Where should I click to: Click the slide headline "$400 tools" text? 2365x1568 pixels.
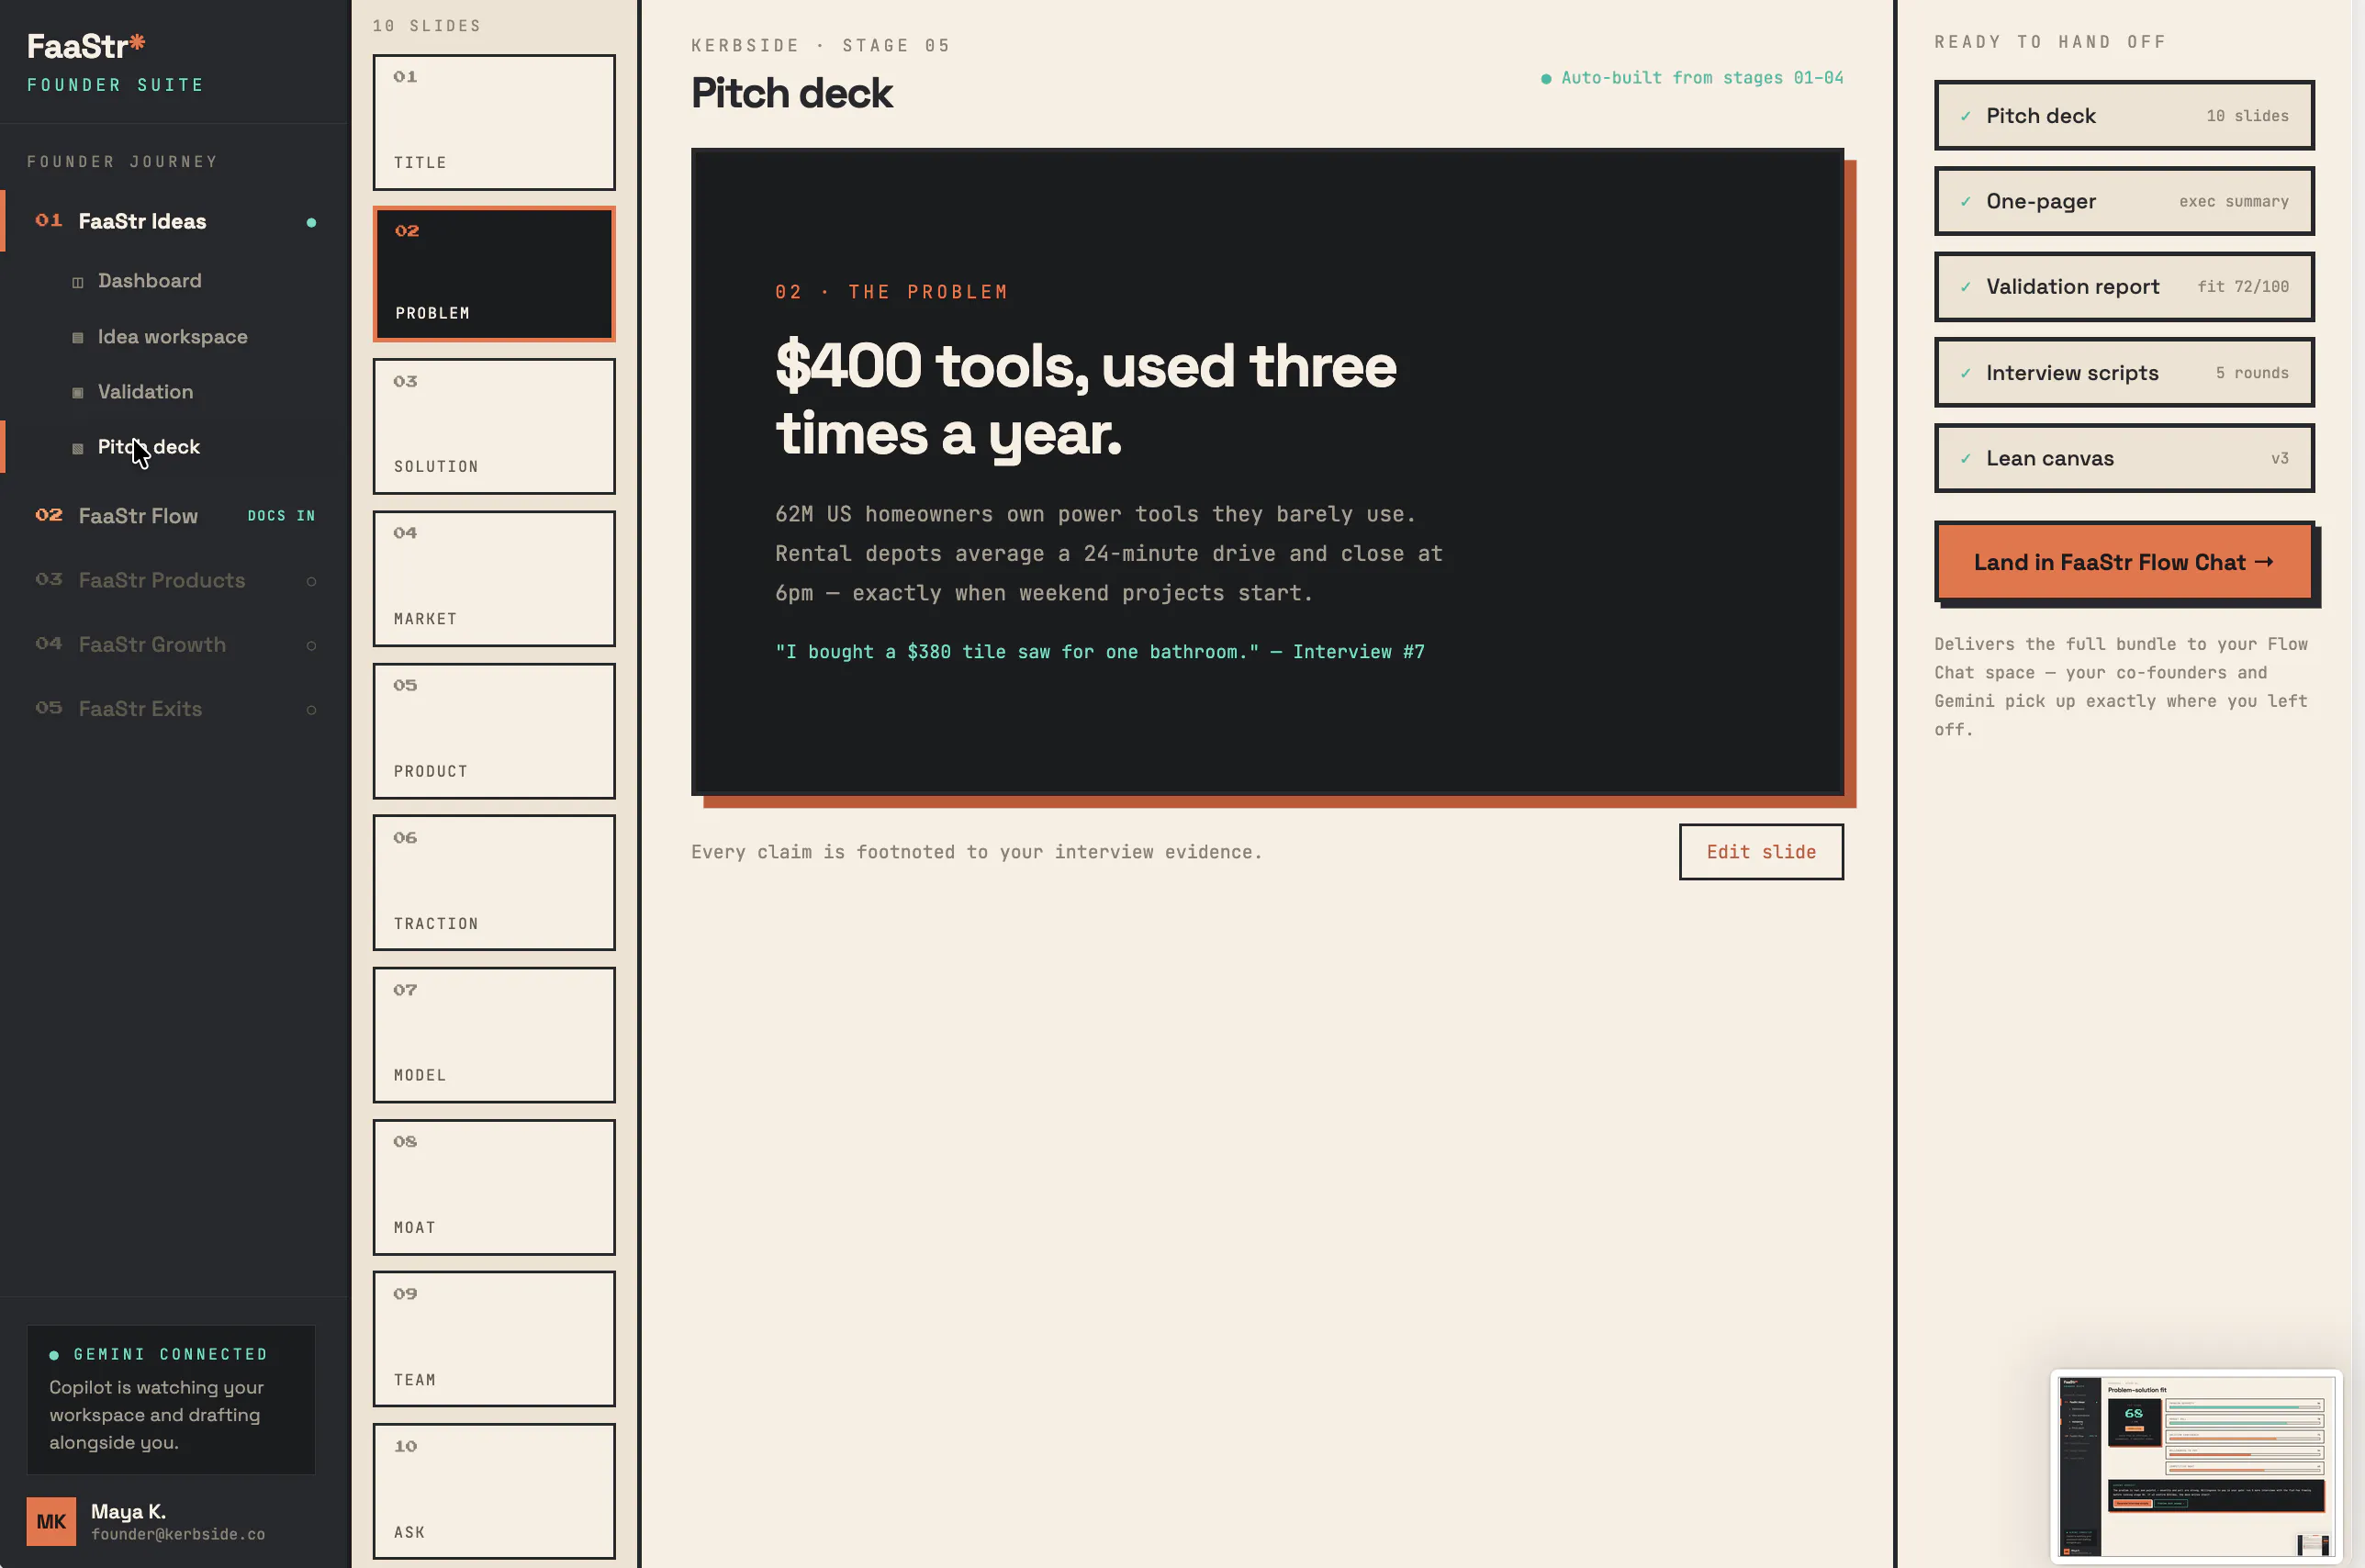[1085, 399]
